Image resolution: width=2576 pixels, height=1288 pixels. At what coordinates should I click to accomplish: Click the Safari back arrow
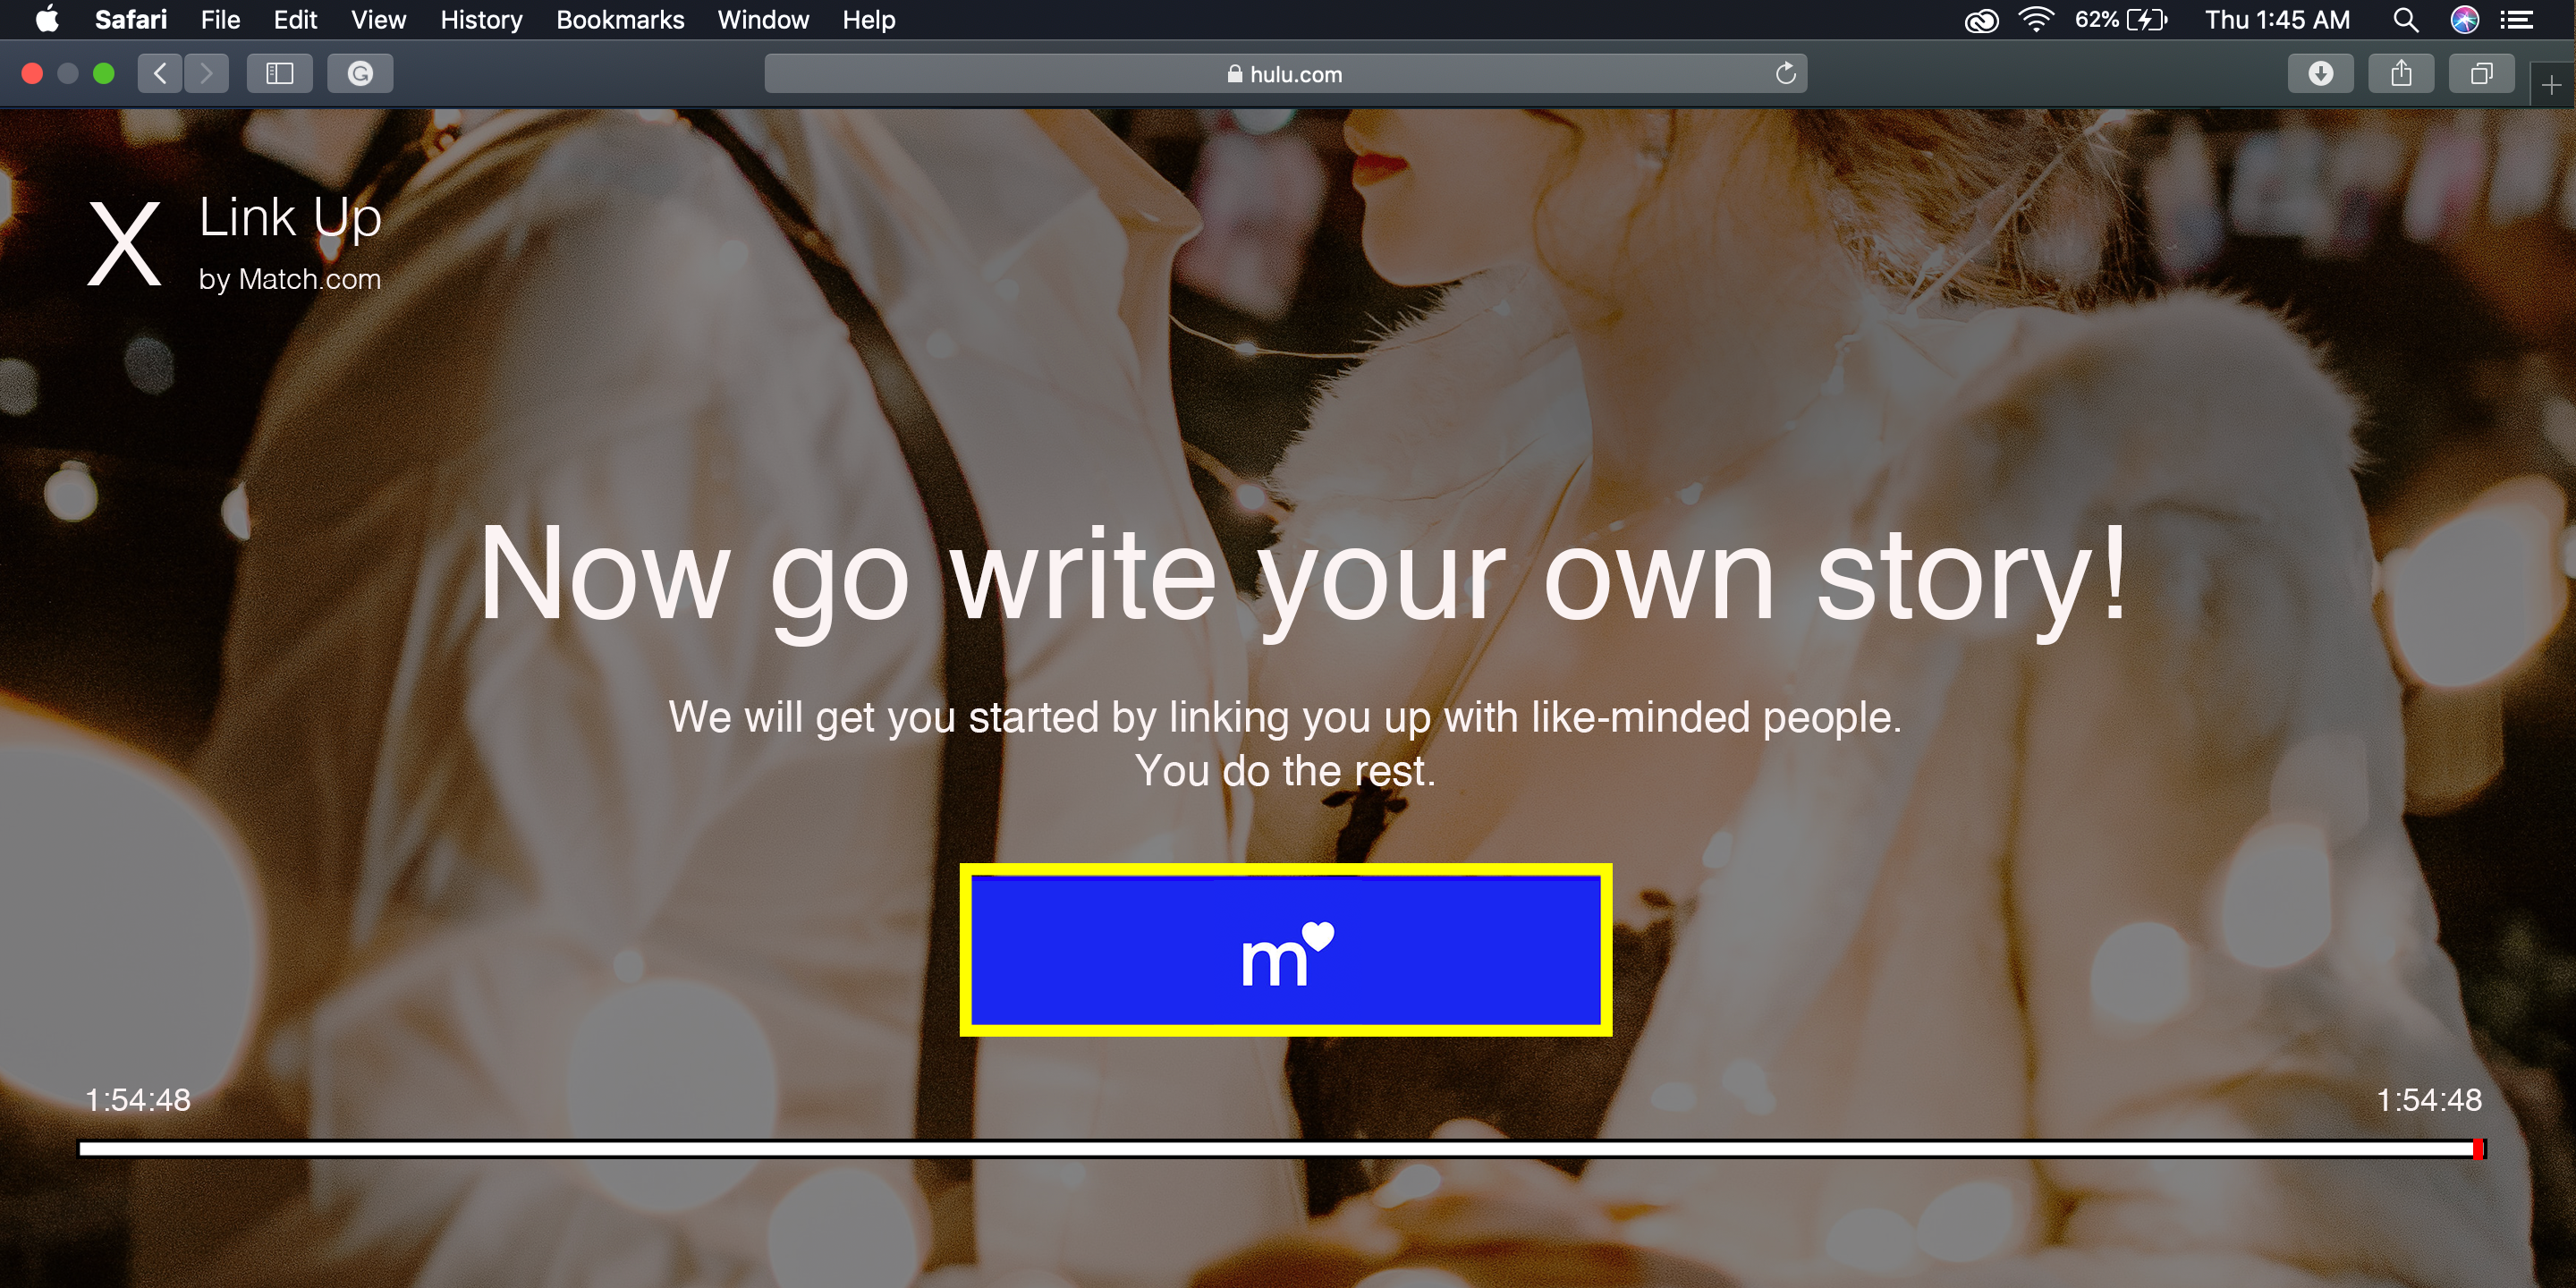(160, 73)
